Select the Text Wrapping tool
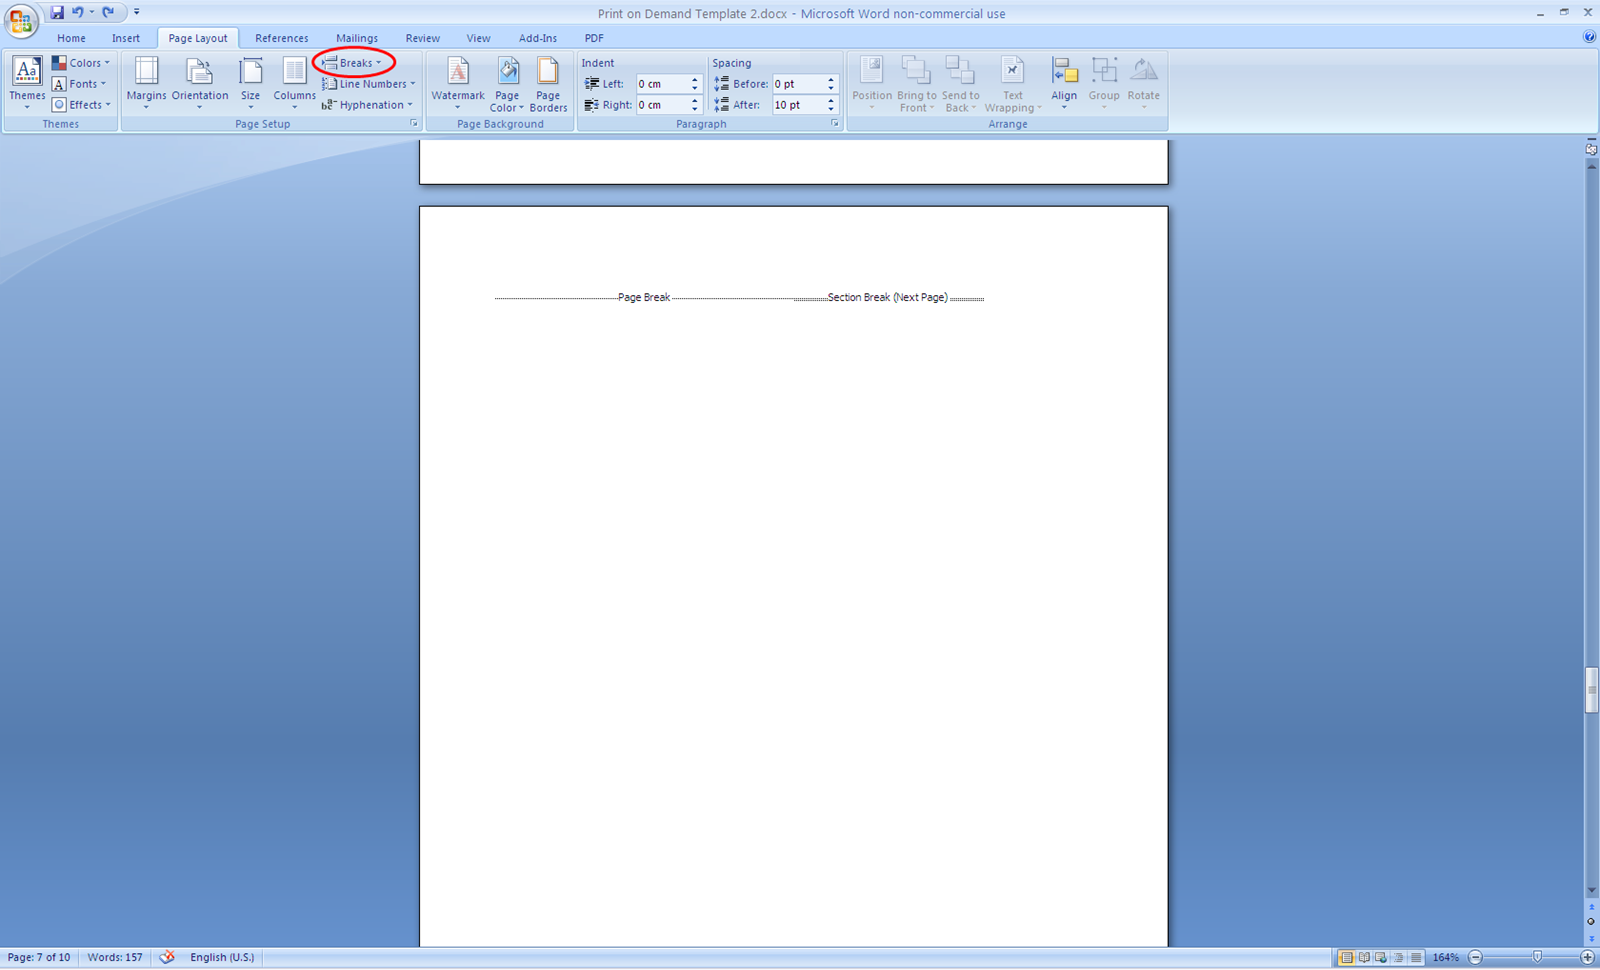The height and width of the screenshot is (970, 1600). (x=1013, y=84)
